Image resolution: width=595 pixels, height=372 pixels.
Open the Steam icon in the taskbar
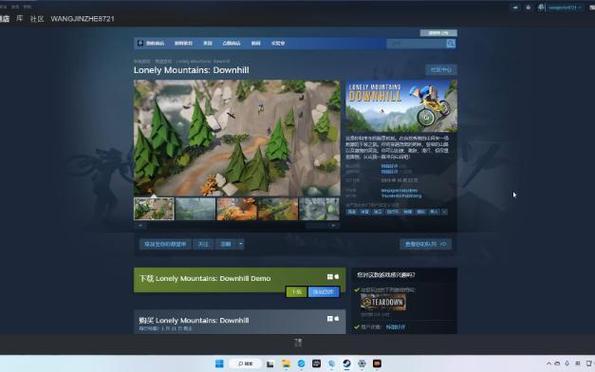click(346, 364)
